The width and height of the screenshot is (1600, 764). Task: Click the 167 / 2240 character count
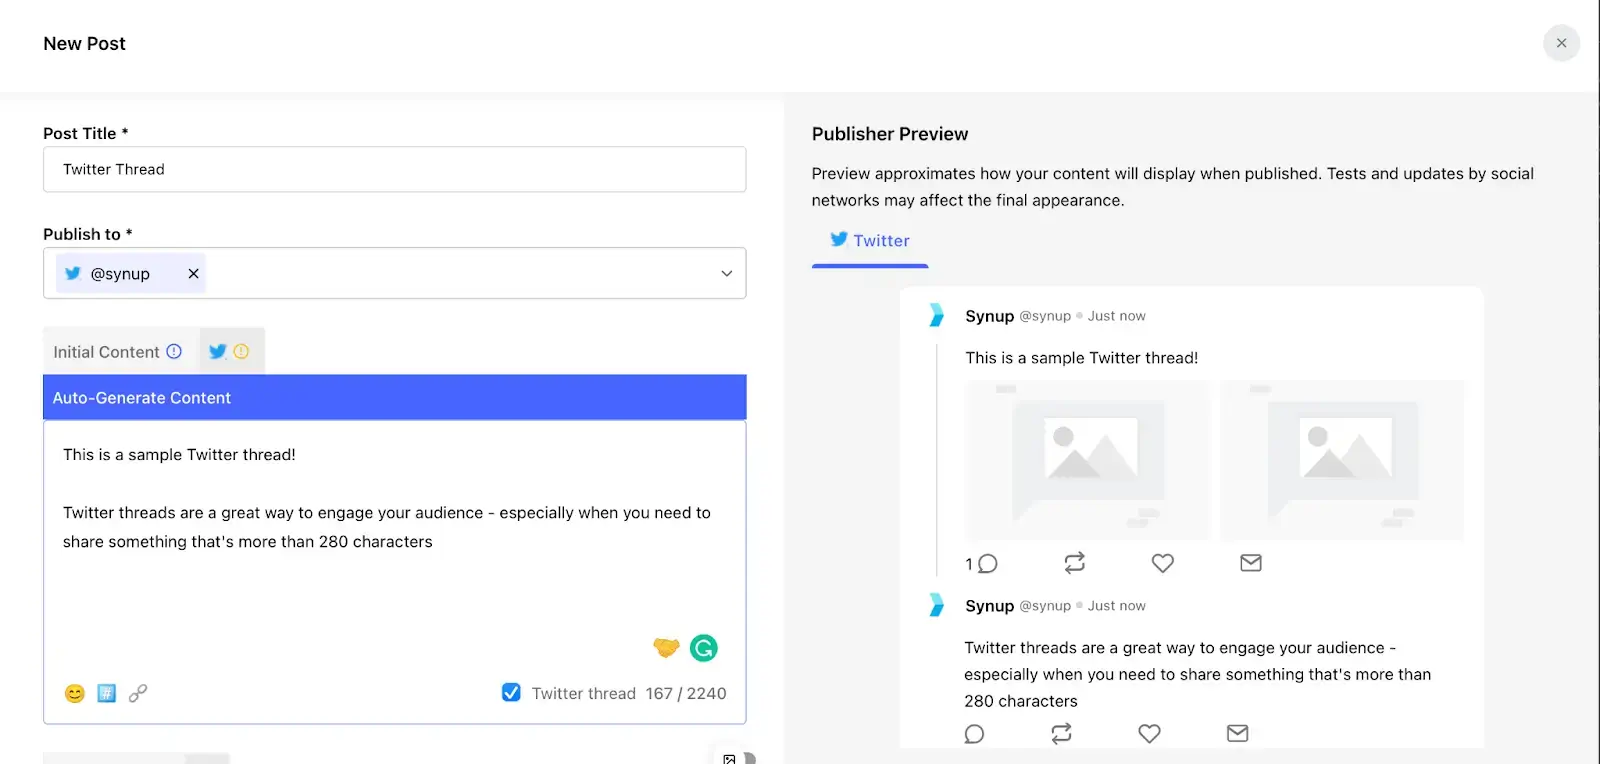[x=686, y=693]
